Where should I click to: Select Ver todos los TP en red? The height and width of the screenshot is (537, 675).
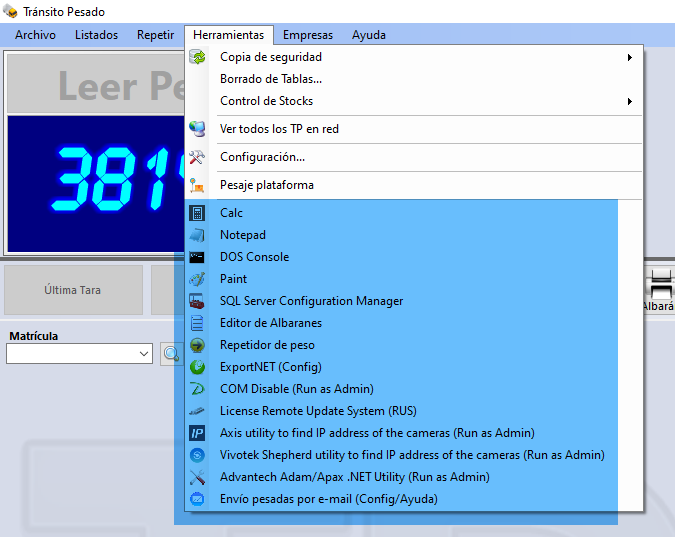(x=414, y=129)
